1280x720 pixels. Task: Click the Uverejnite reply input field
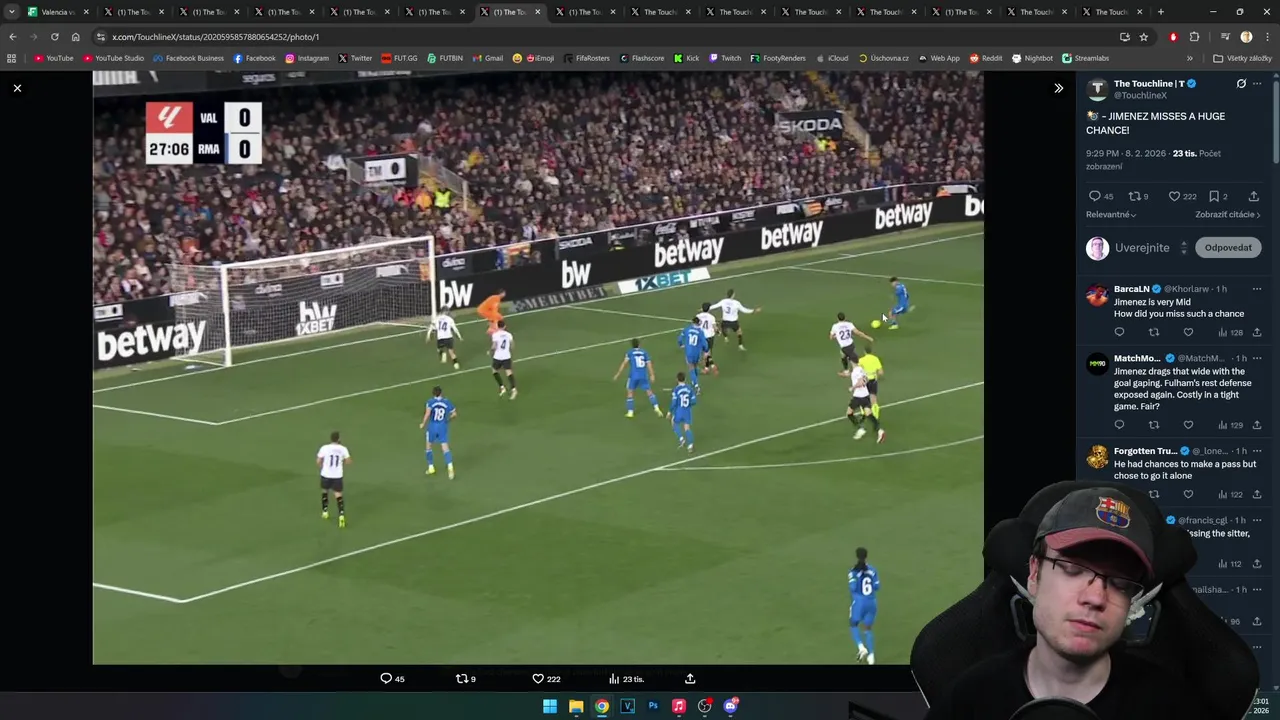pos(1142,248)
